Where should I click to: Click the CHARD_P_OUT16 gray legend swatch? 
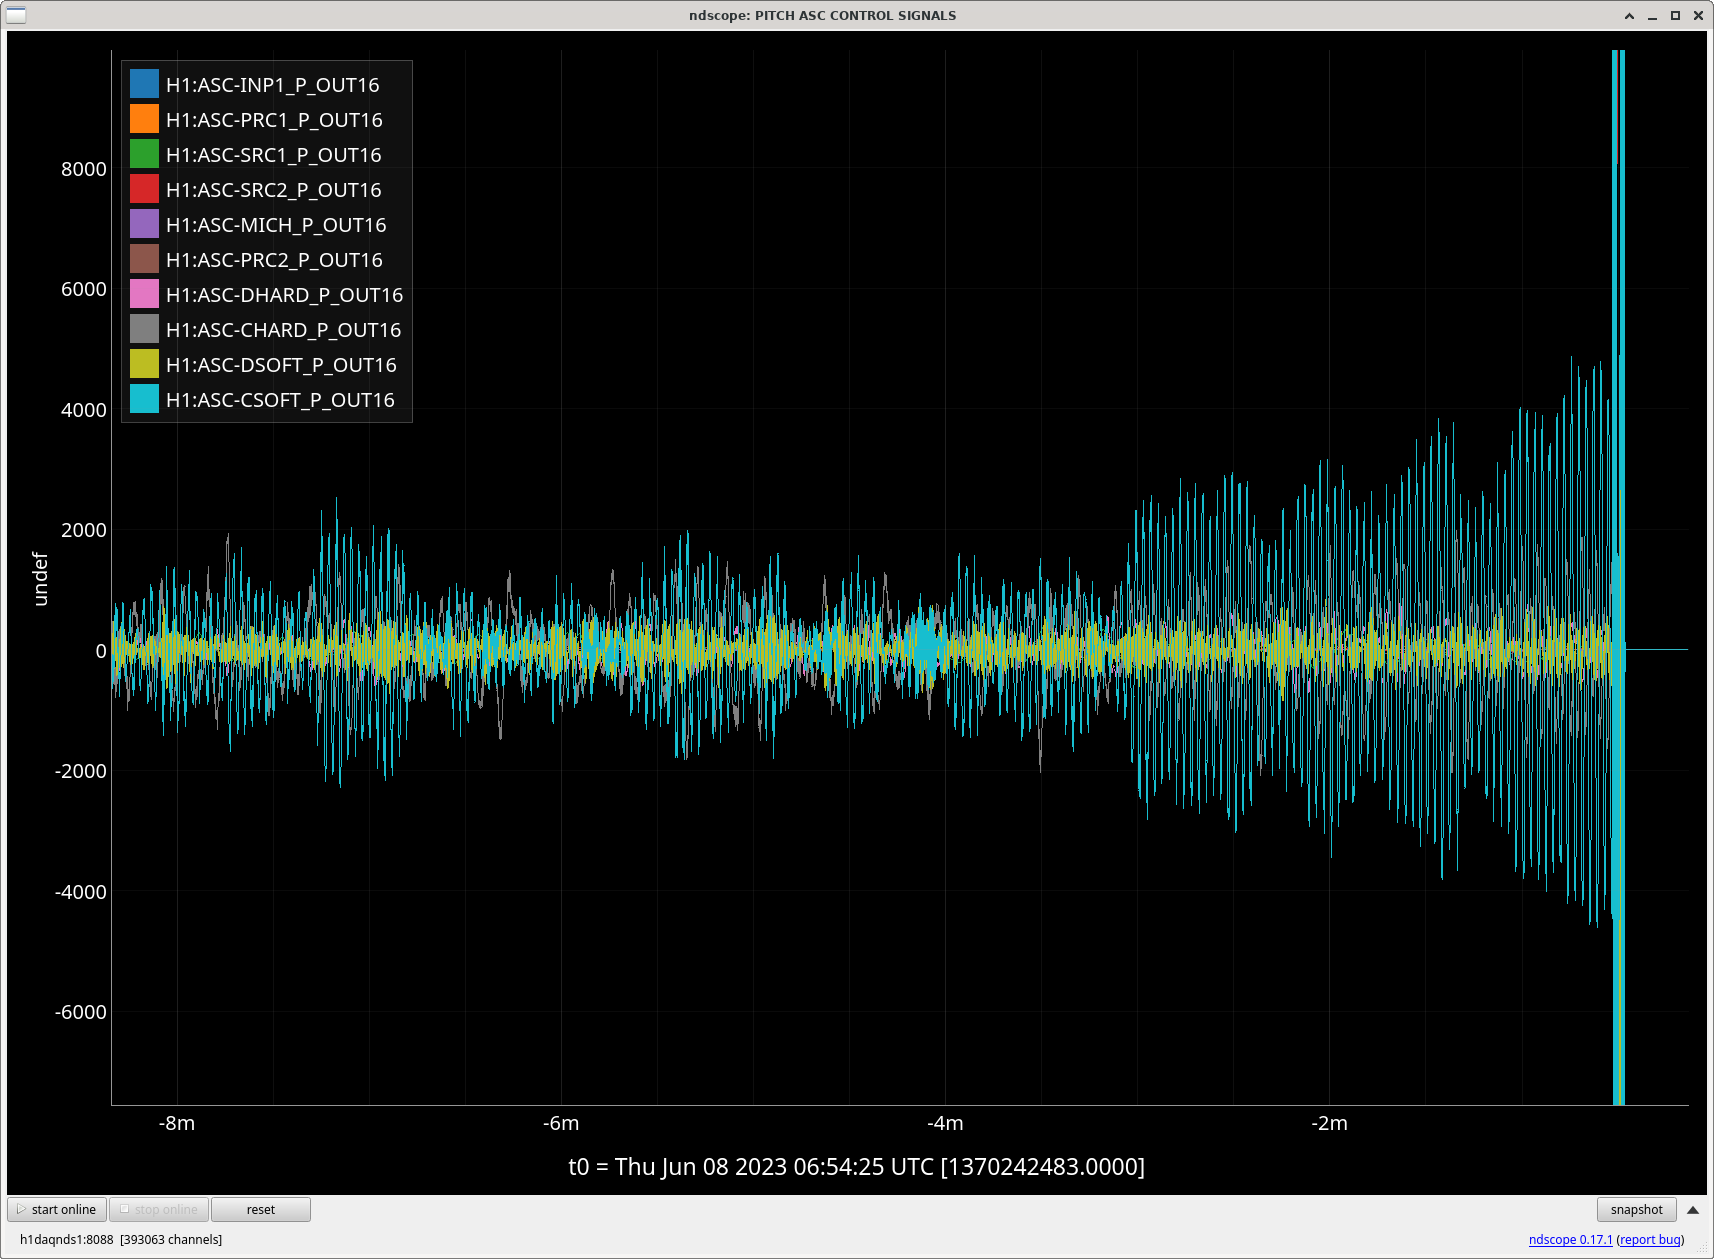coord(144,329)
